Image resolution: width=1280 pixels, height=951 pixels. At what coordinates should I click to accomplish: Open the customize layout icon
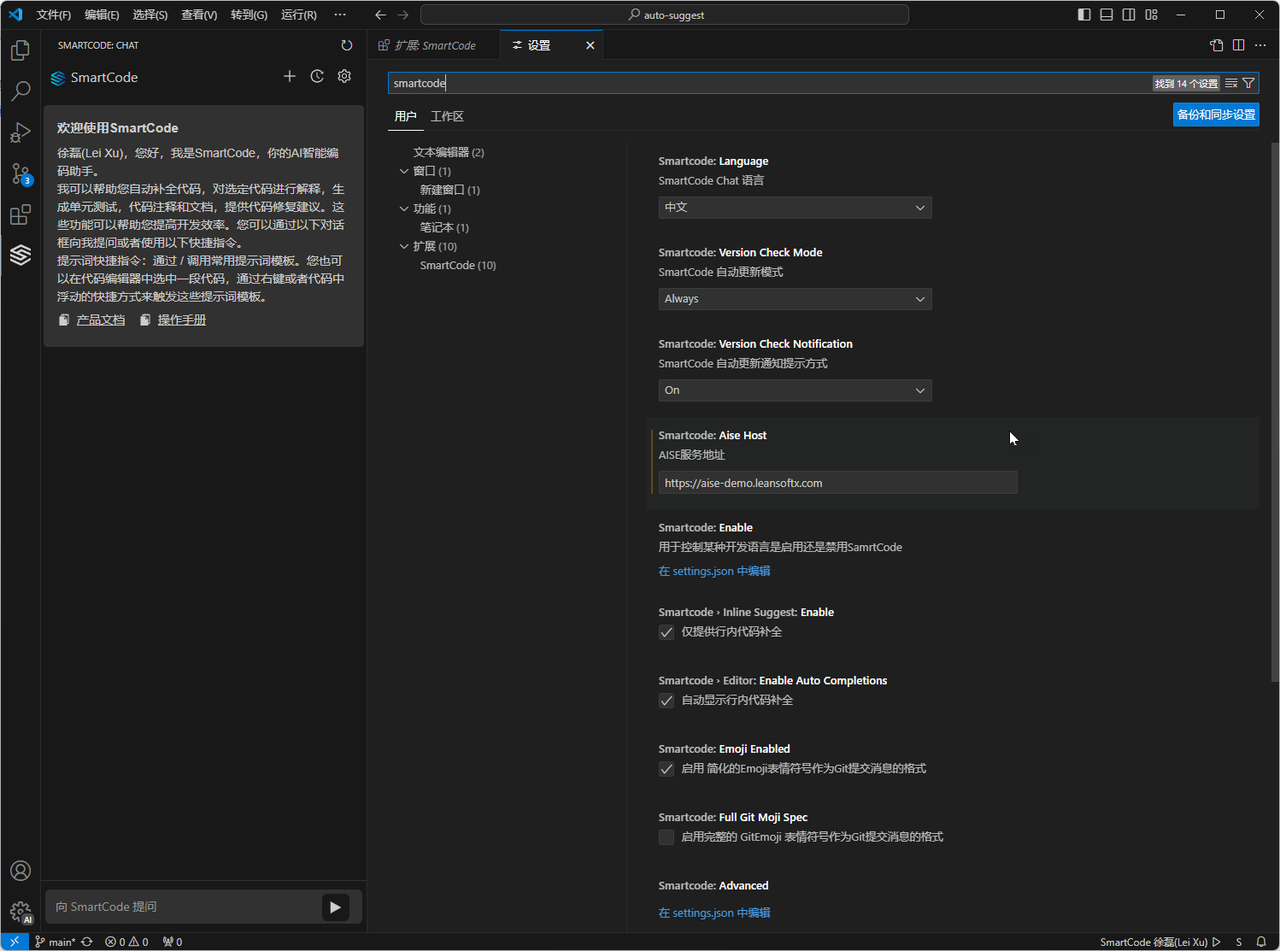(1152, 15)
